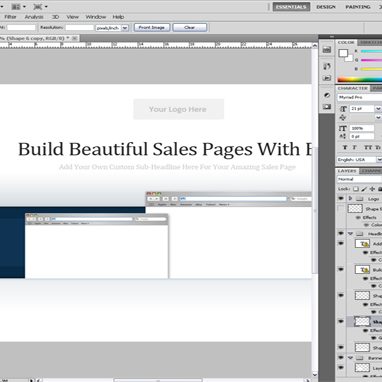This screenshot has width=382, height=382.
Task: Open the Actions panel icon in dock
Action: pyautogui.click(x=327, y=78)
